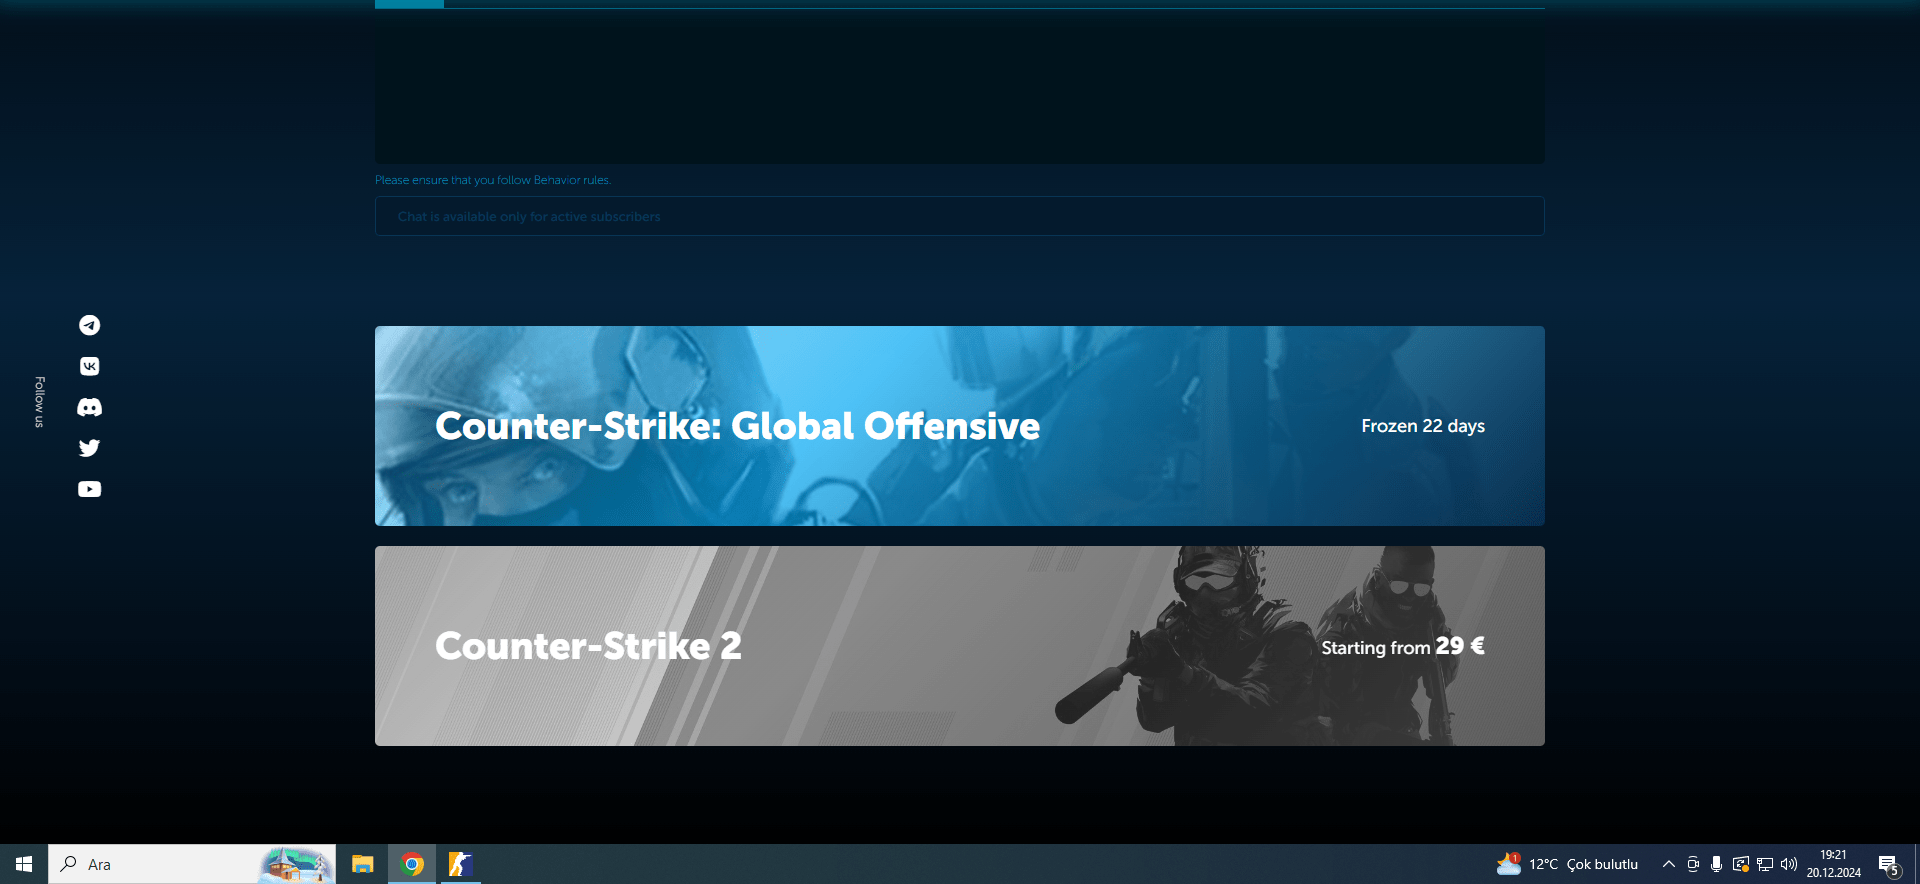Open the VK social link icon
1920x884 pixels.
pyautogui.click(x=89, y=366)
